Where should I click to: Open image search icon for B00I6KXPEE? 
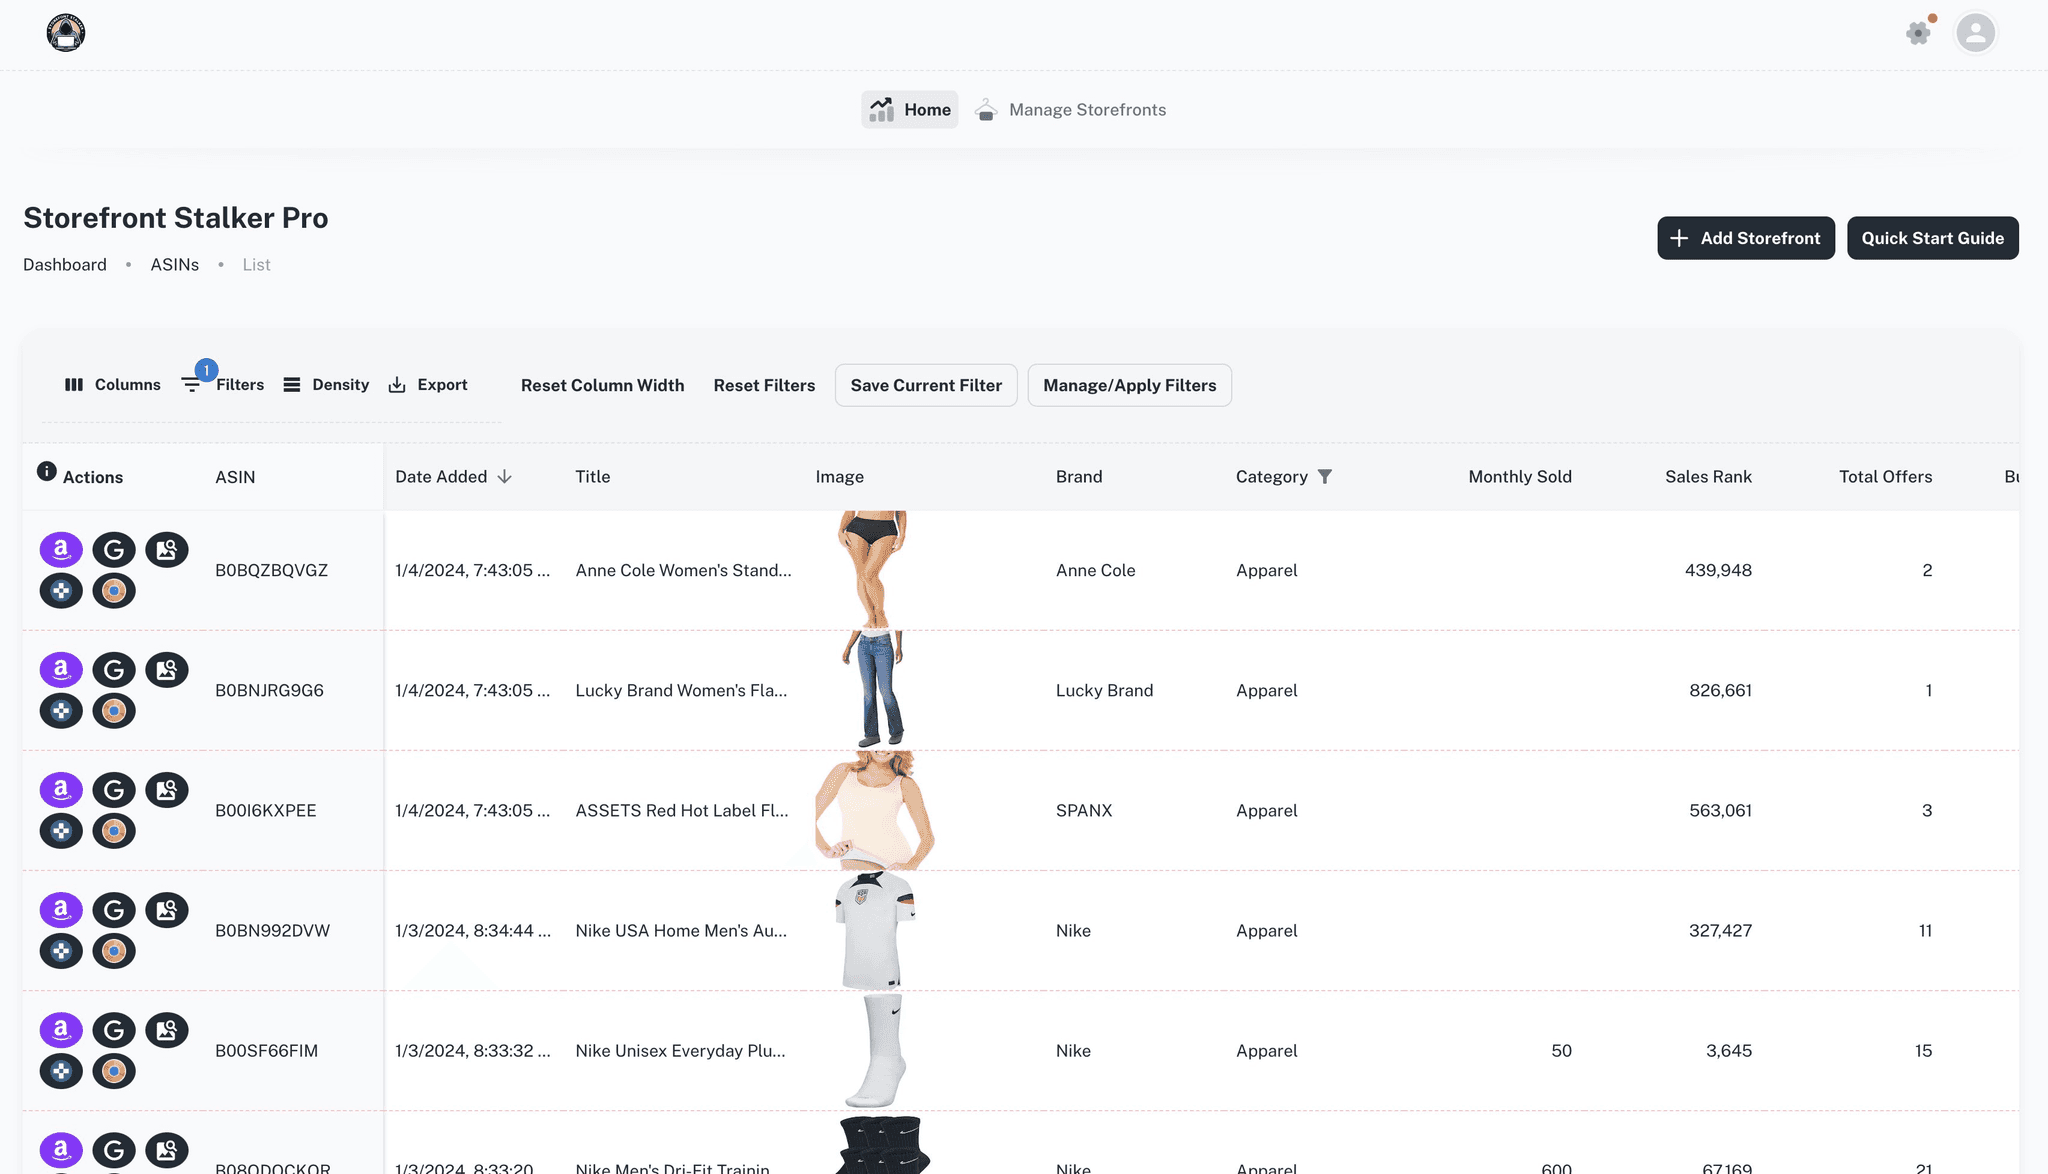pyautogui.click(x=167, y=789)
